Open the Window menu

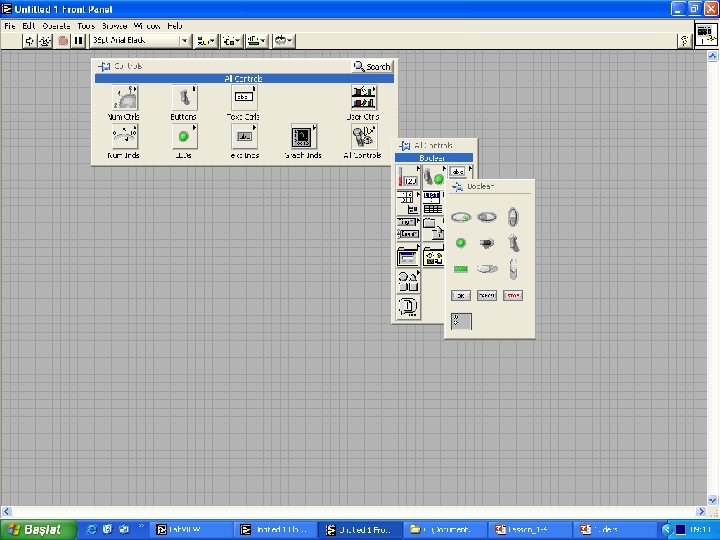(x=147, y=26)
